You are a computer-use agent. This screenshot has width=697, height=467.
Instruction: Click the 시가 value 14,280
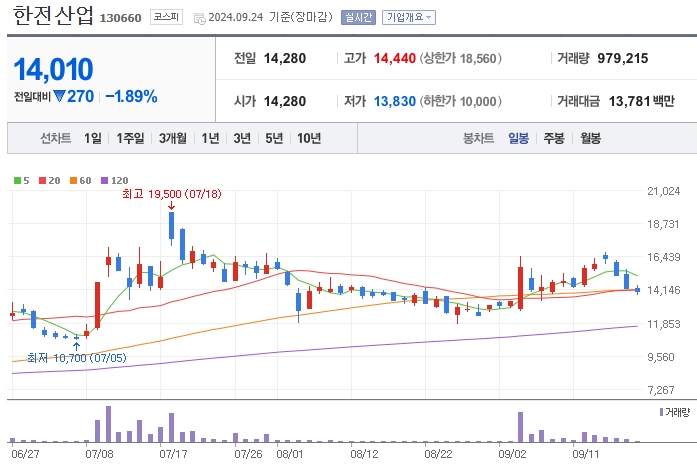pos(285,101)
